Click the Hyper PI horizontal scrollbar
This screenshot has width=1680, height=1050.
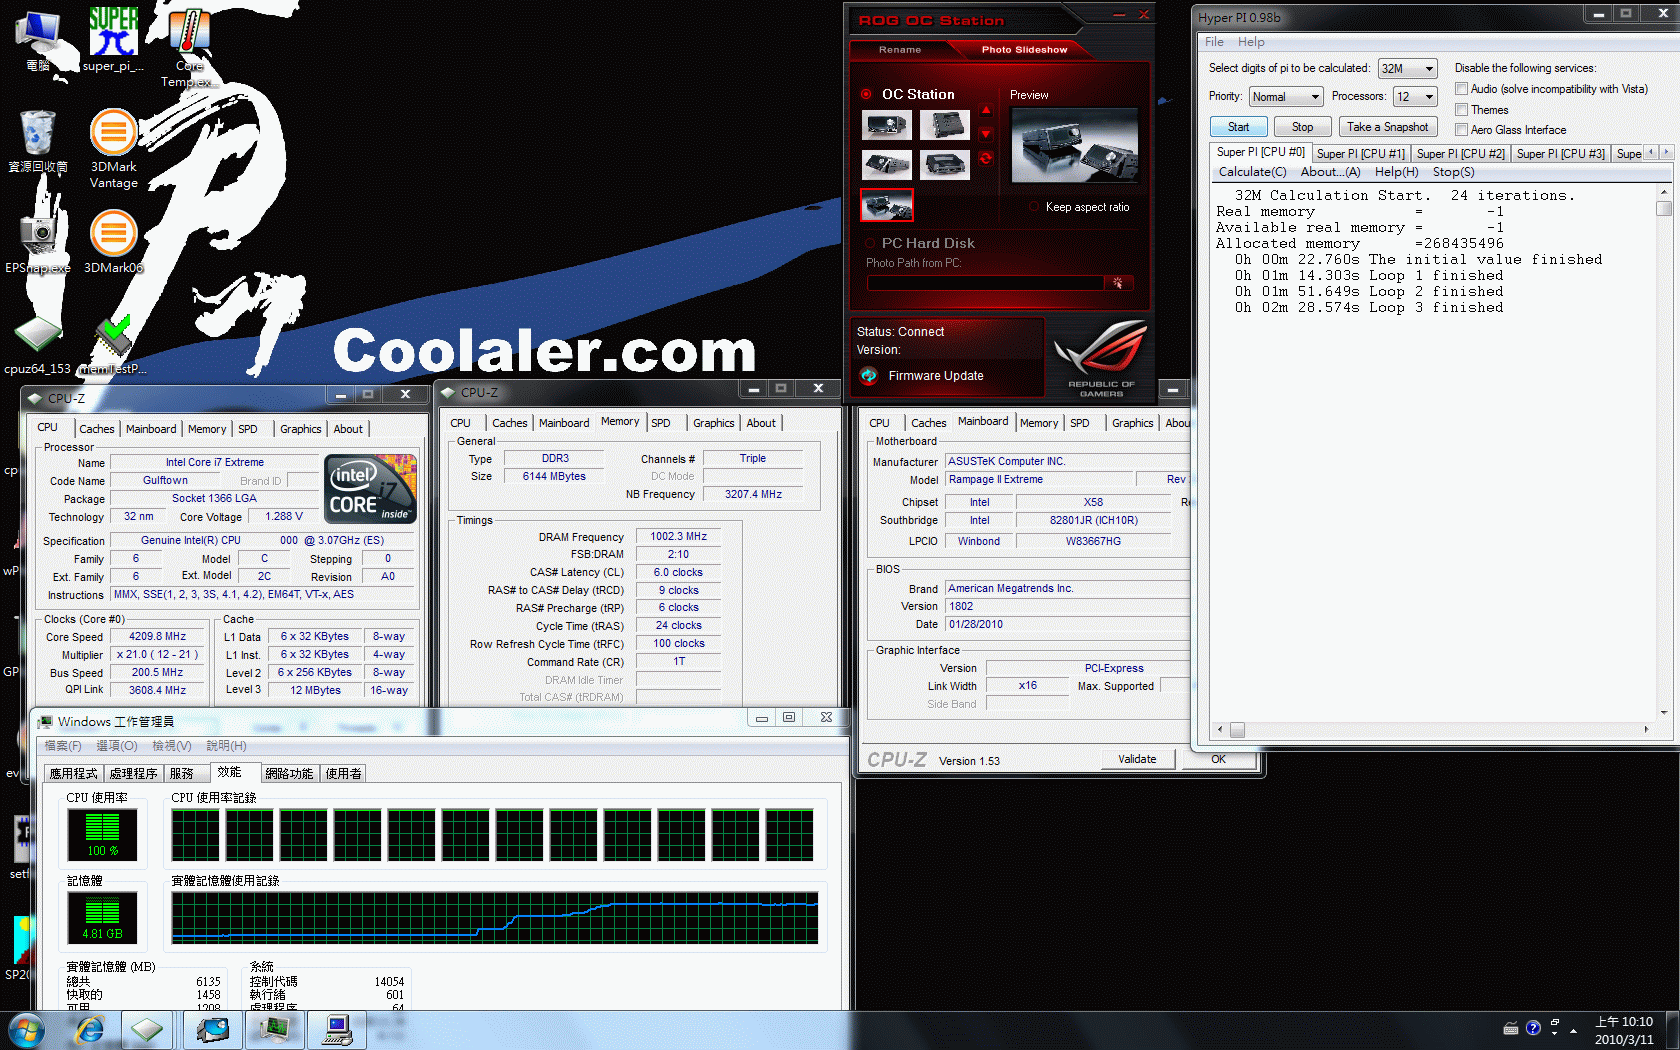click(1432, 730)
